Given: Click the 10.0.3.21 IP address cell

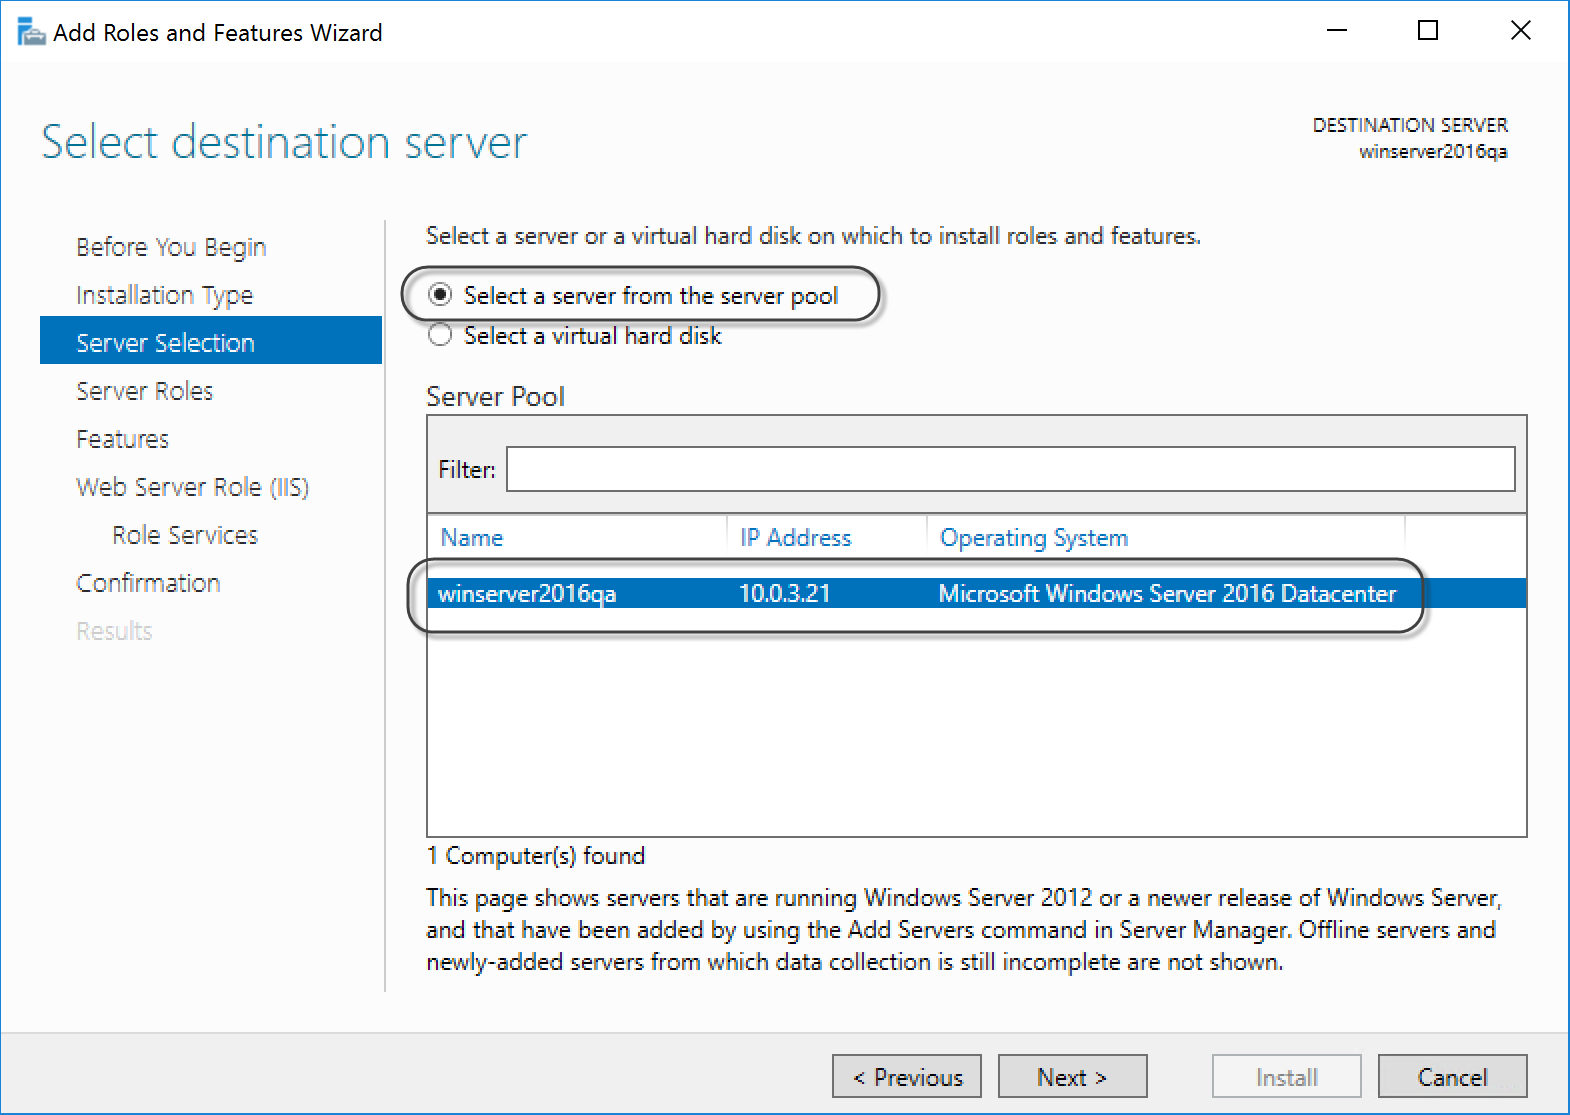Looking at the screenshot, I should pyautogui.click(x=785, y=593).
